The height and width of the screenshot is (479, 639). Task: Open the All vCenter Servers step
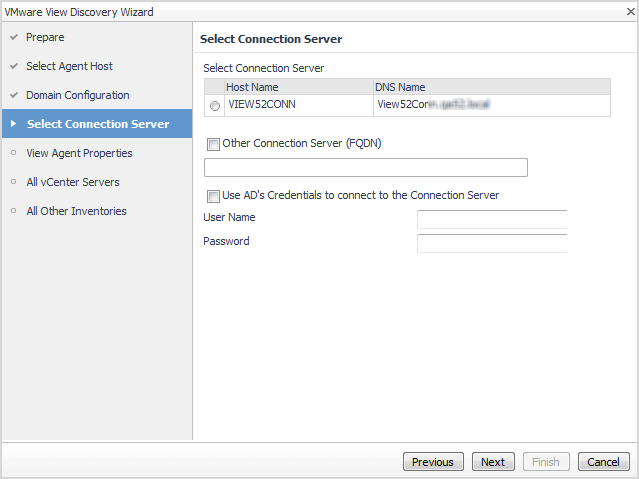pyautogui.click(x=72, y=182)
